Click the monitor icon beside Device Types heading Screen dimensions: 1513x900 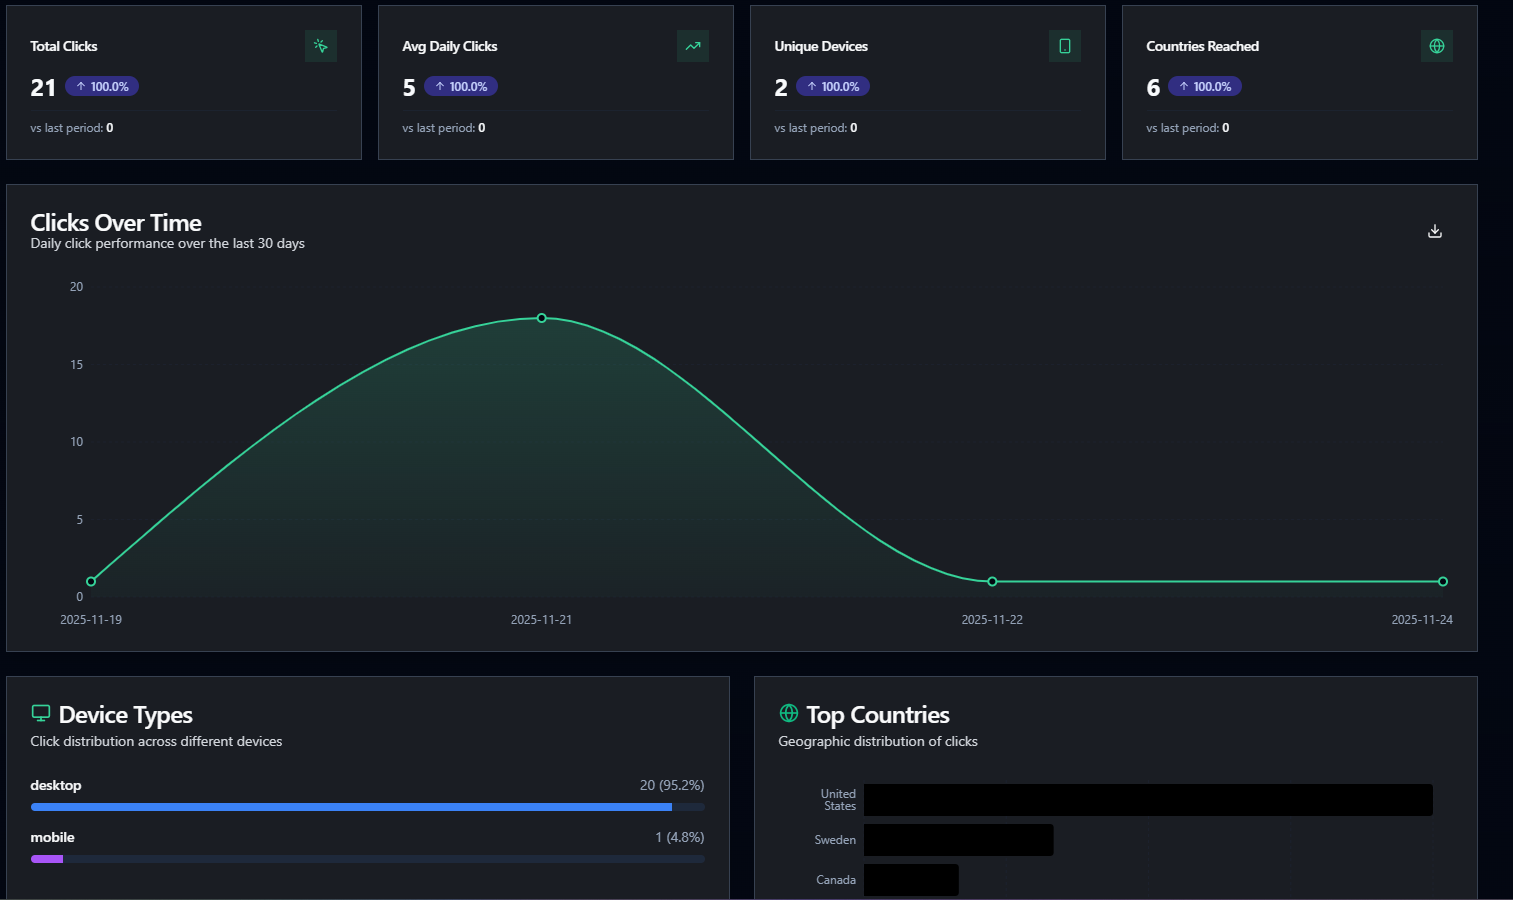pos(41,713)
